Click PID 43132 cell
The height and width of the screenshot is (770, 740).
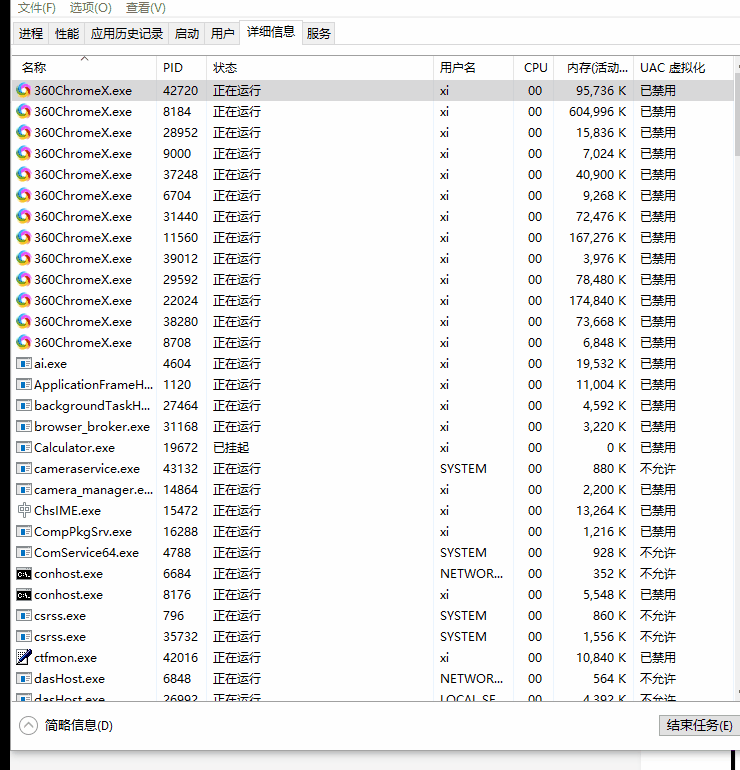pyautogui.click(x=180, y=468)
